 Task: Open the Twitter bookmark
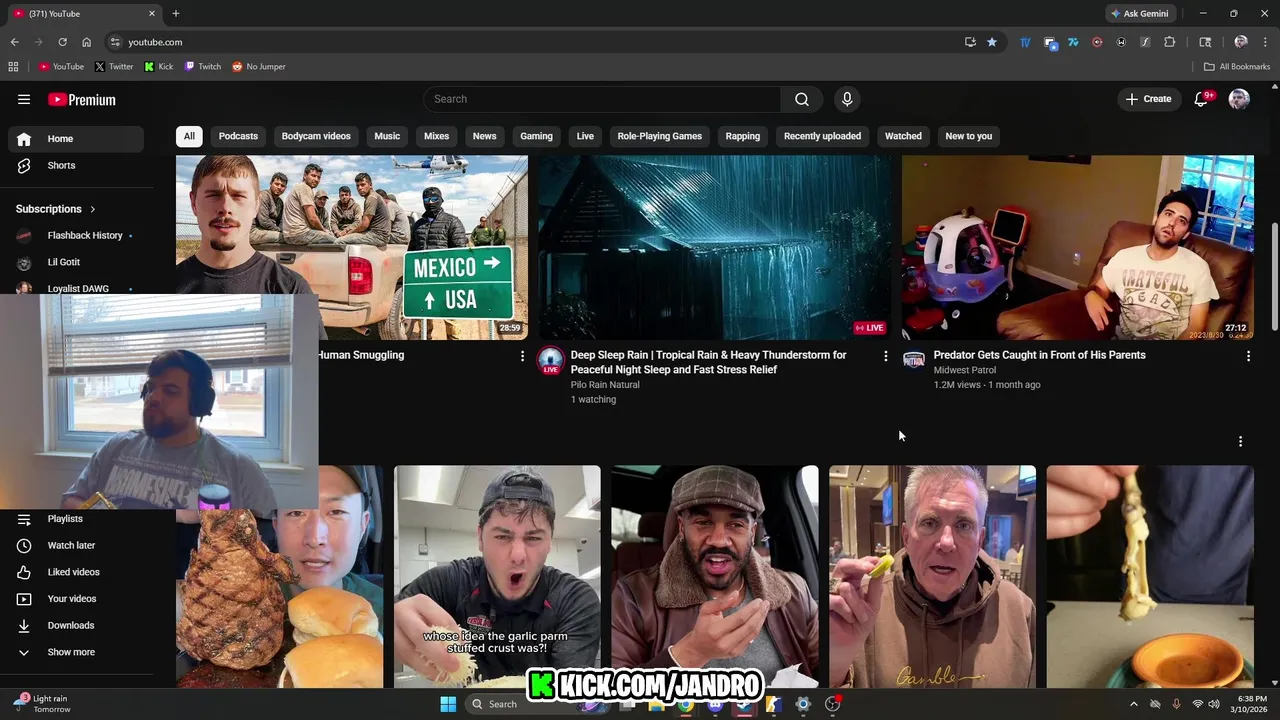(x=114, y=67)
